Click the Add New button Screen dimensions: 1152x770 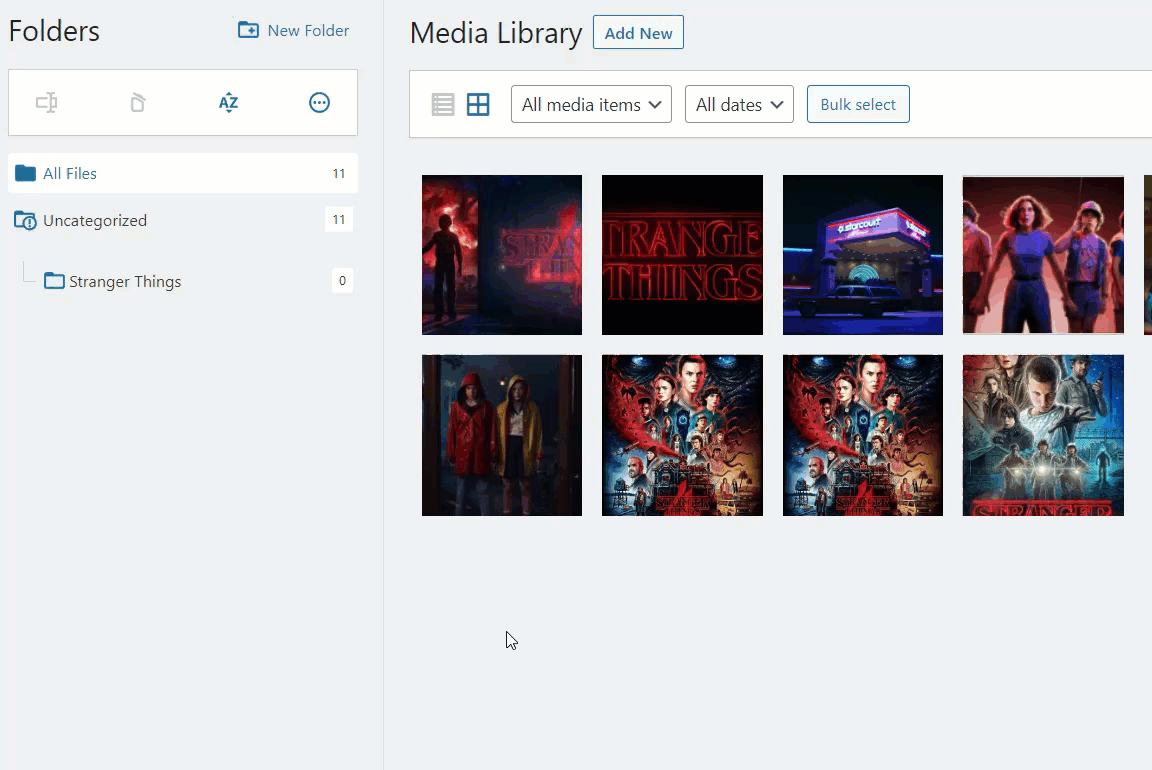[638, 33]
